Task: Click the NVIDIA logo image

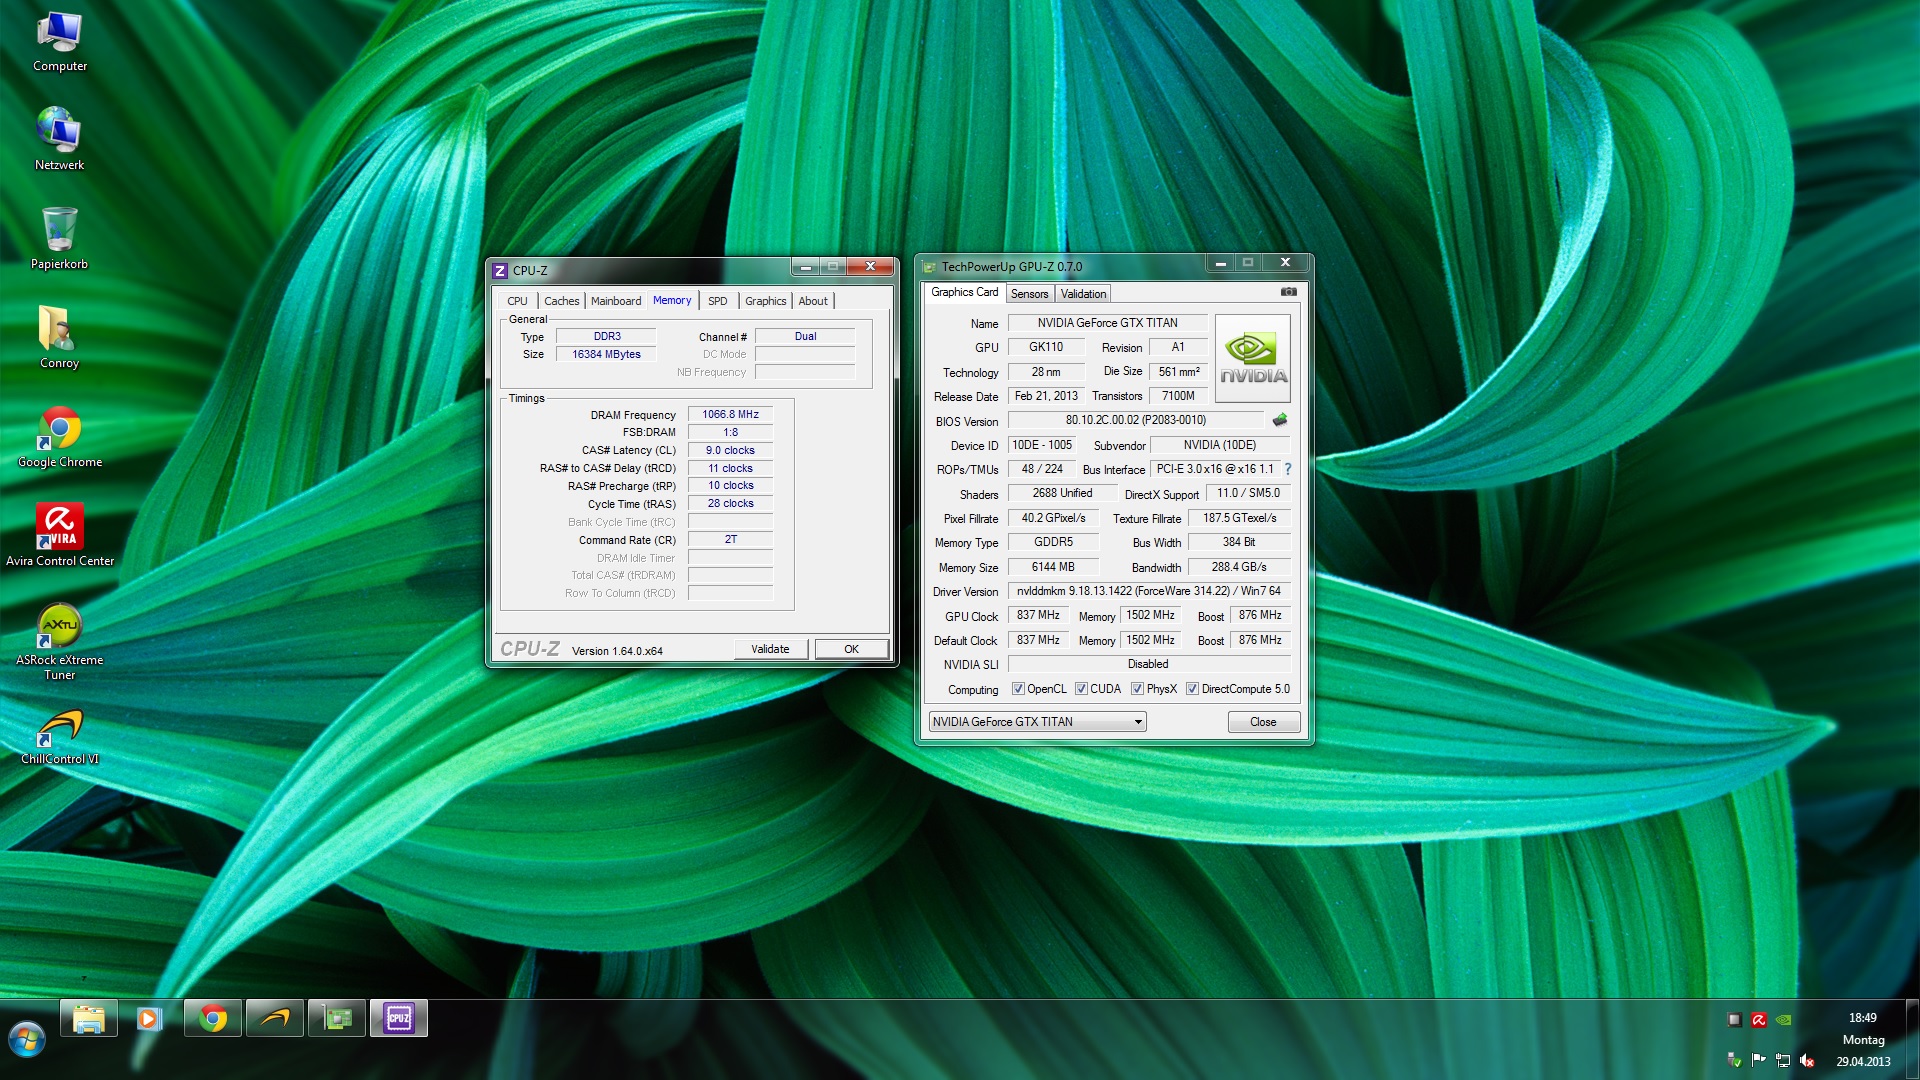Action: click(x=1252, y=359)
